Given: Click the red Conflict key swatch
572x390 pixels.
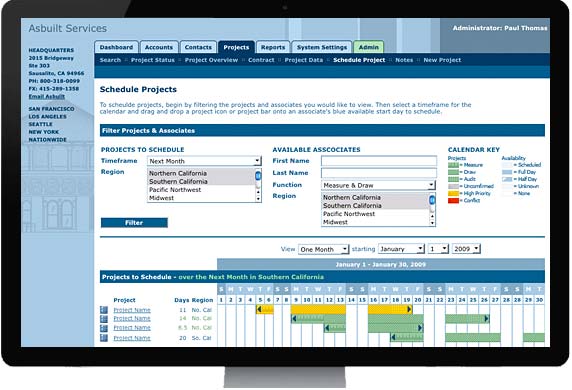Looking at the screenshot, I should tap(453, 200).
